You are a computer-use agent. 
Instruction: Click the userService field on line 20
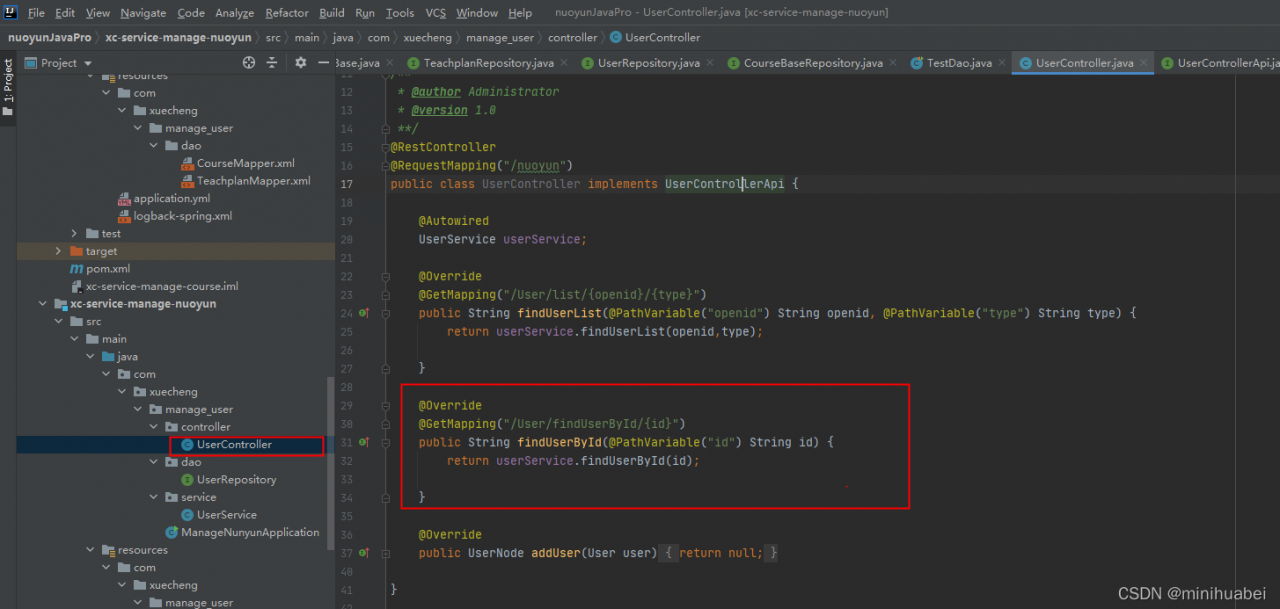(541, 239)
